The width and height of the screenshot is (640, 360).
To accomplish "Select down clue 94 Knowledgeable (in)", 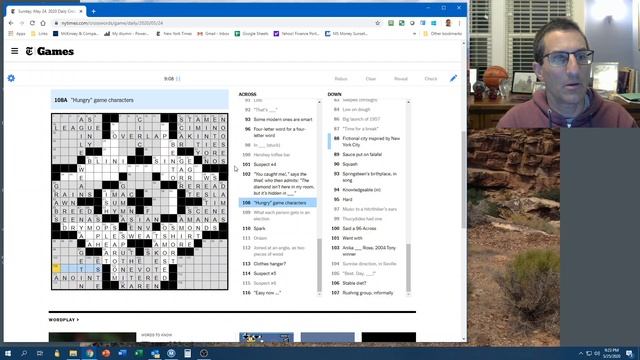I will tap(367, 190).
